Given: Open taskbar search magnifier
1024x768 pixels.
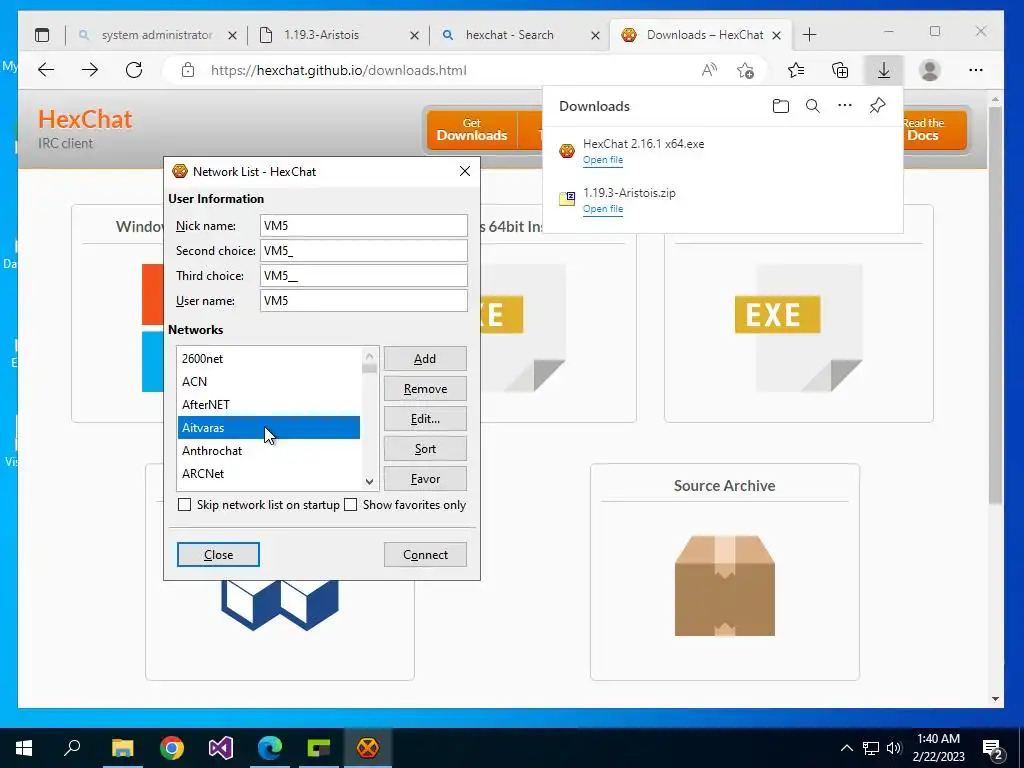Looking at the screenshot, I should tap(72, 748).
